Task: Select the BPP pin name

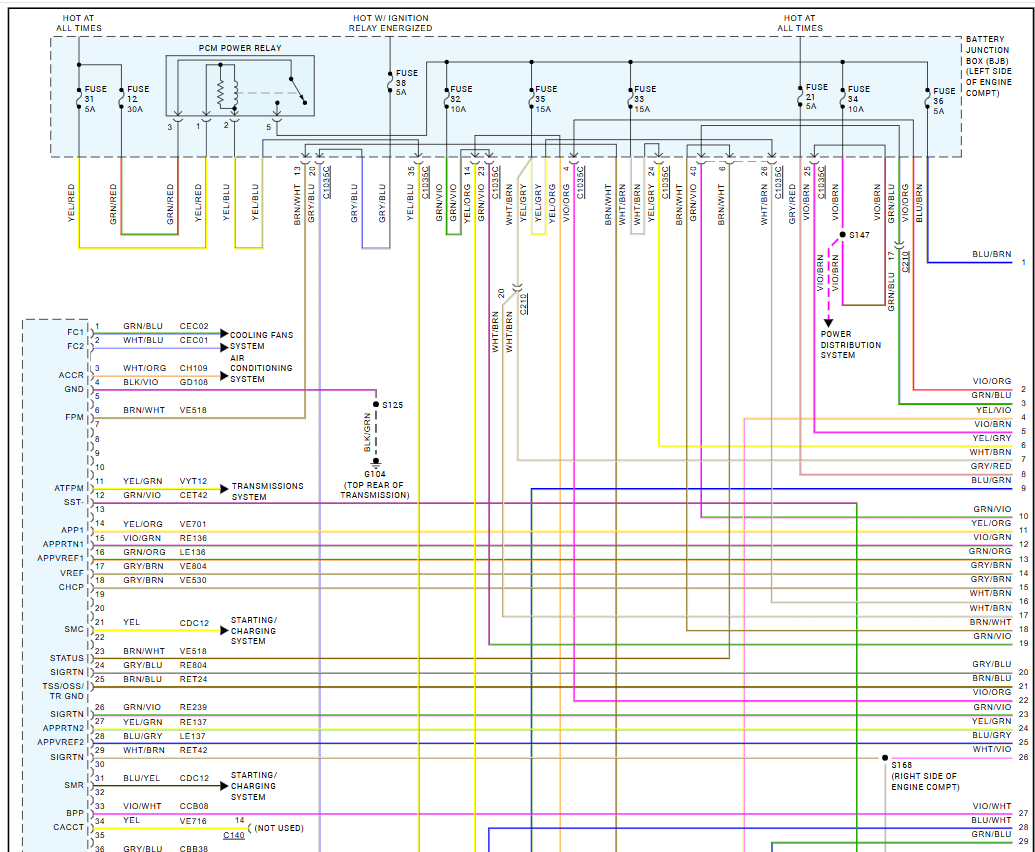Action: (75, 813)
